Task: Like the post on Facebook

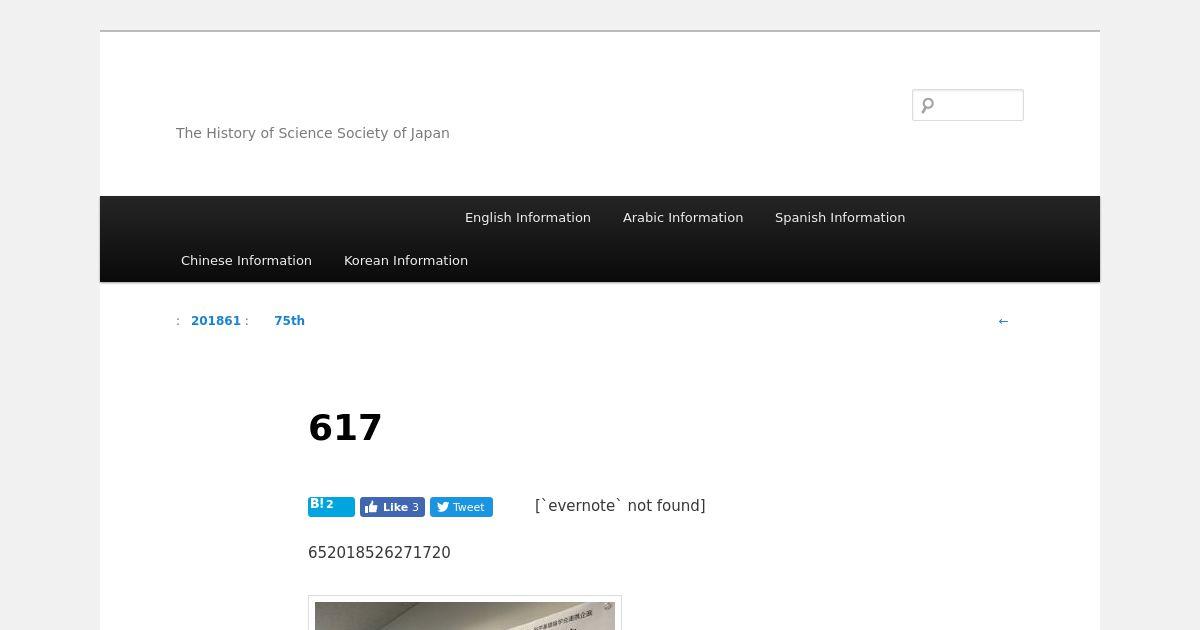Action: [392, 507]
